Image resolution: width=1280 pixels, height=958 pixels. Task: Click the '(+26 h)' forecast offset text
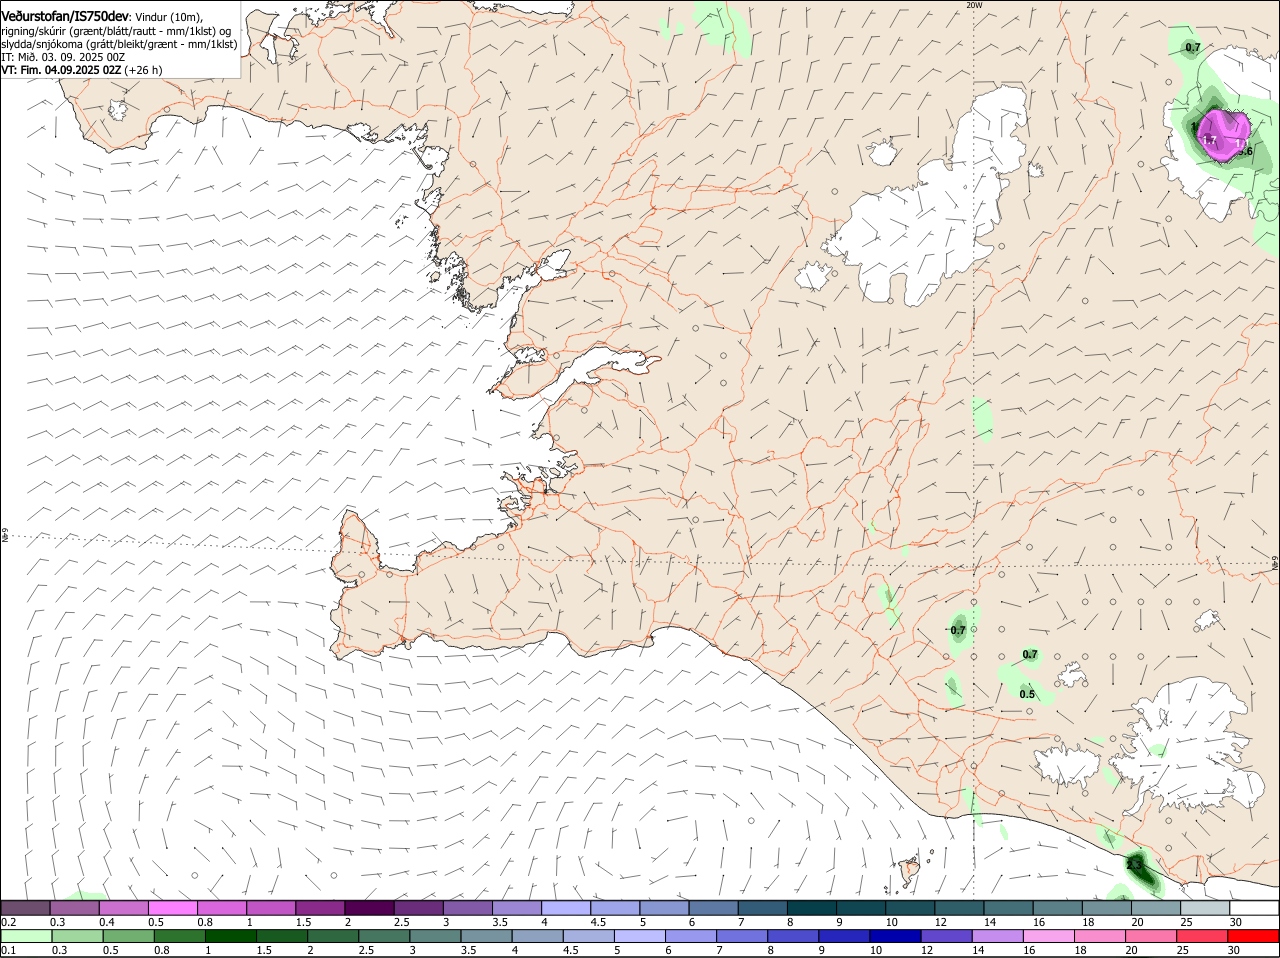click(x=144, y=70)
